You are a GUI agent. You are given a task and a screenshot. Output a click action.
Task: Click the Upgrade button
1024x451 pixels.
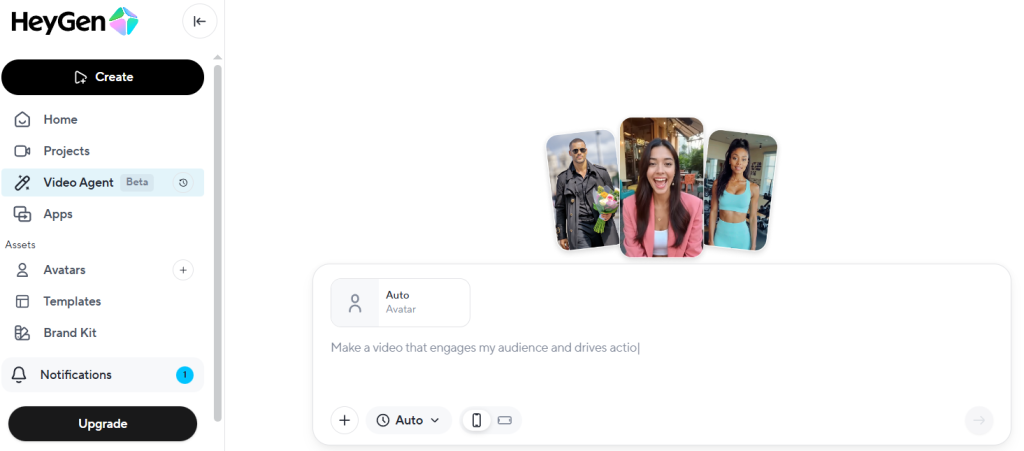tap(103, 424)
